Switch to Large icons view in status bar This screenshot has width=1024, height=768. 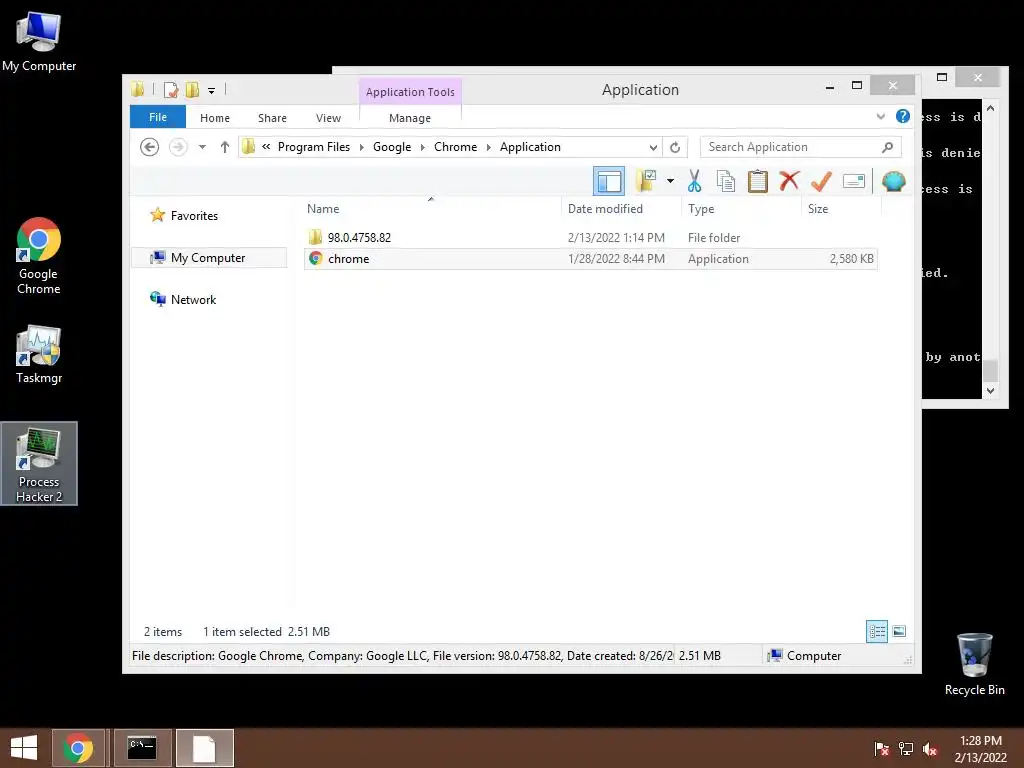(x=899, y=631)
